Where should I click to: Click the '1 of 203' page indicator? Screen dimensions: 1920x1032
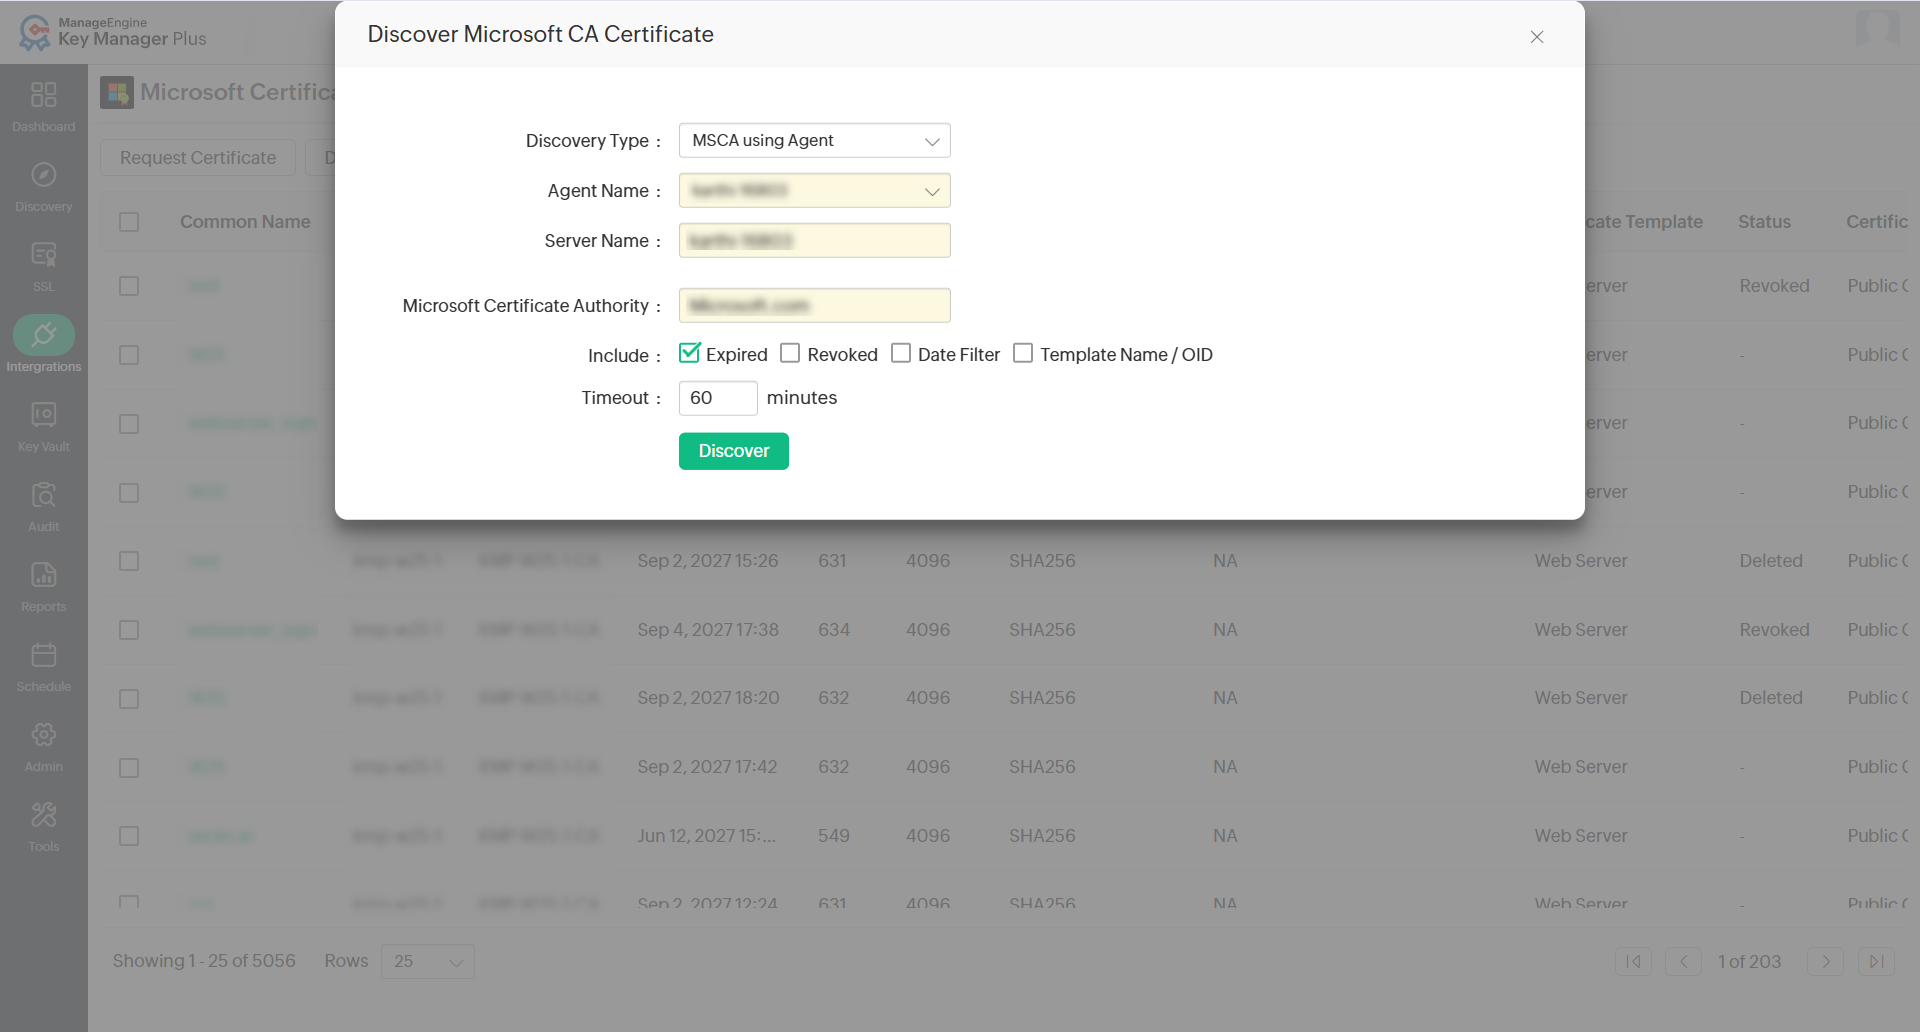[x=1750, y=962]
